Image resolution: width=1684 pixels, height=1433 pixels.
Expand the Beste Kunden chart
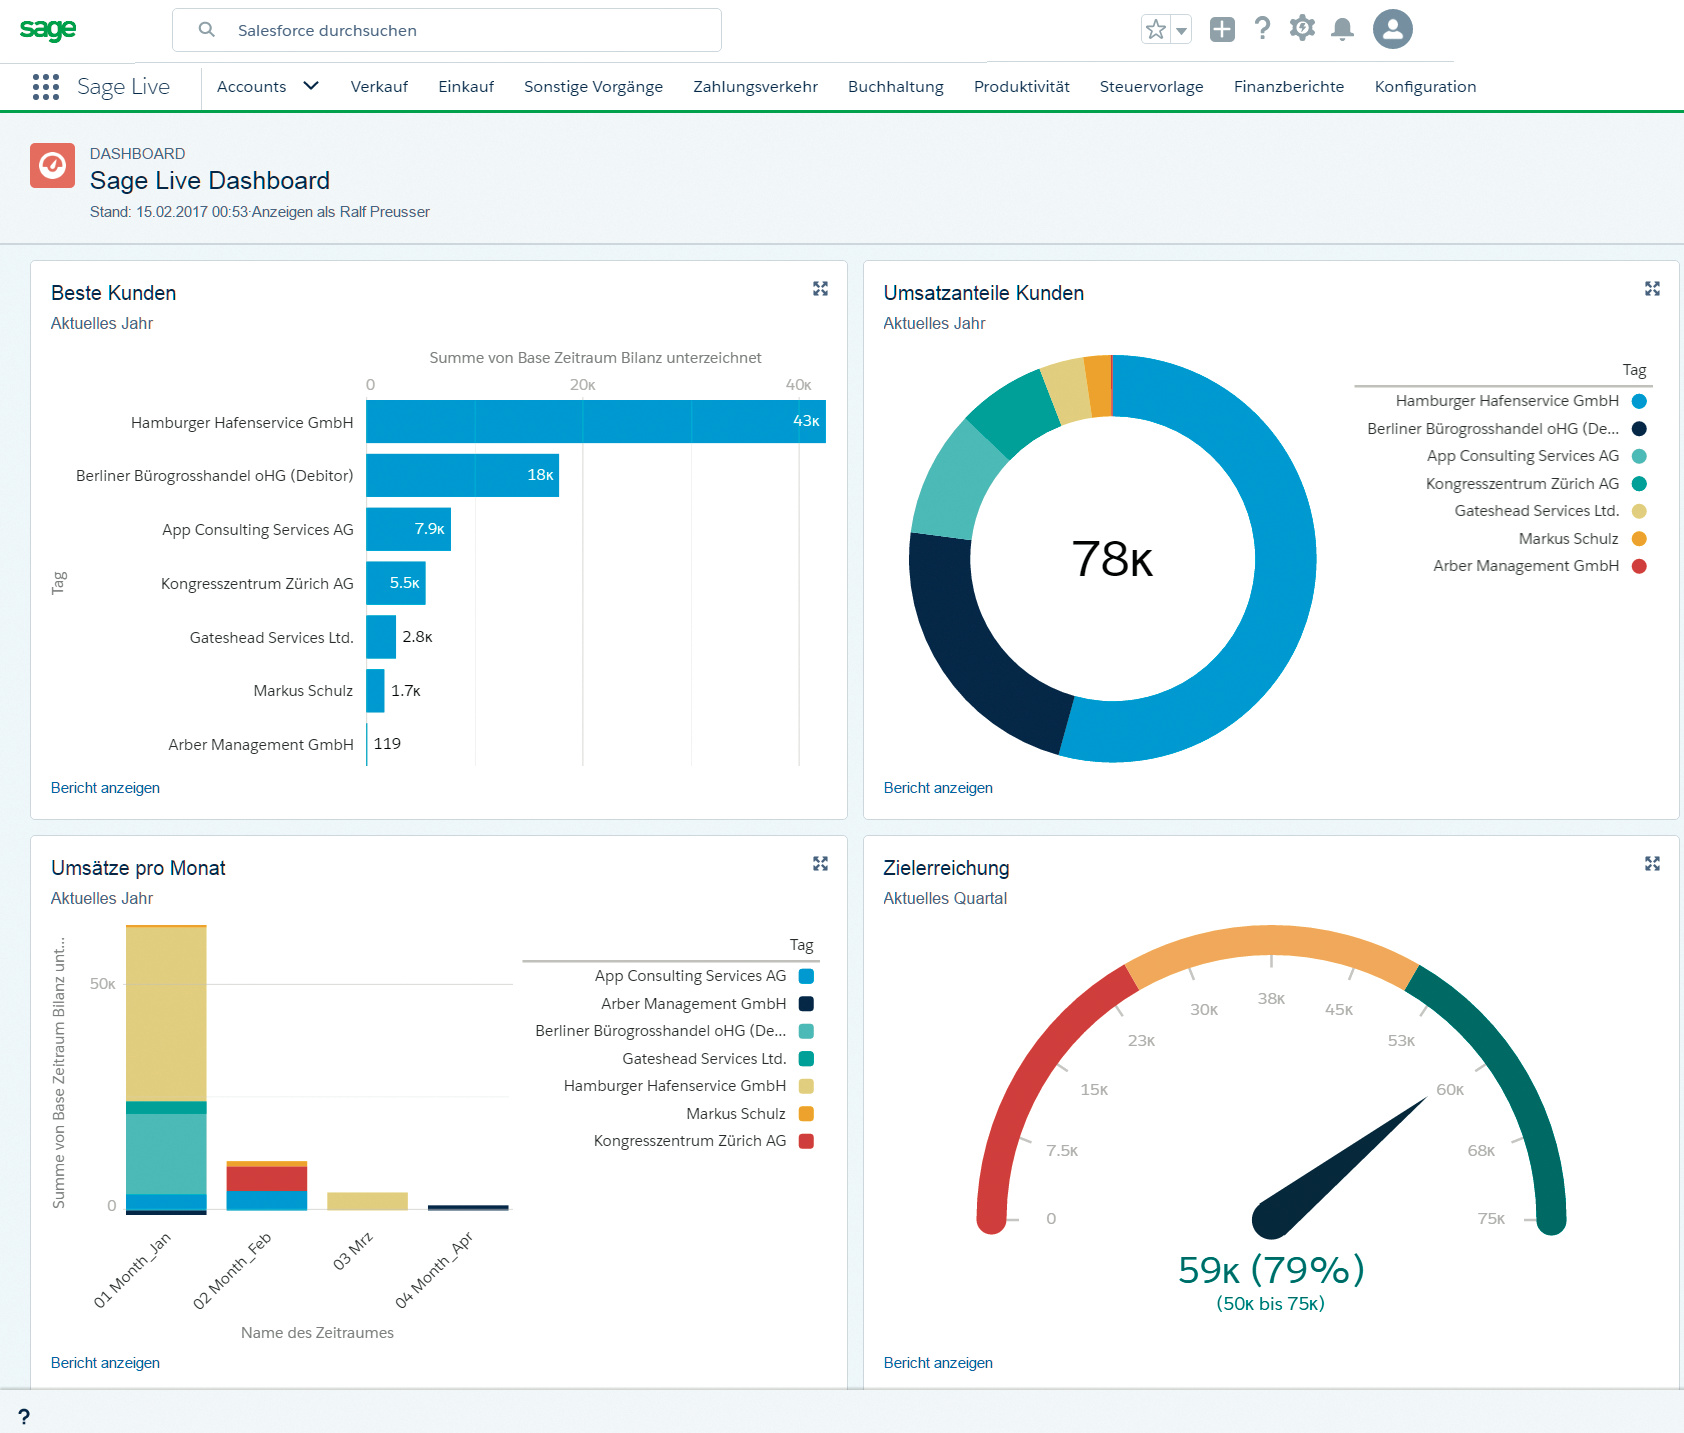pos(820,289)
